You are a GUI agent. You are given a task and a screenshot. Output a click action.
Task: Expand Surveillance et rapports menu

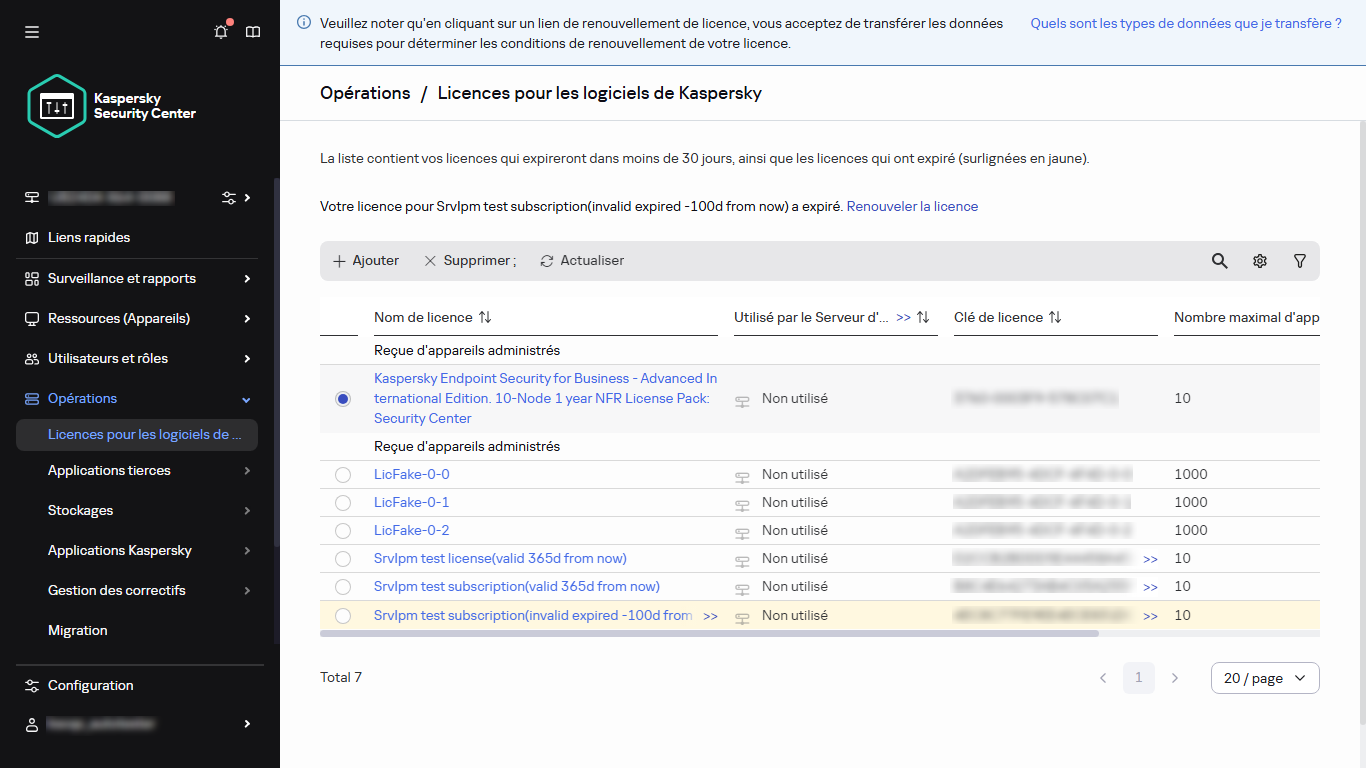[x=137, y=278]
